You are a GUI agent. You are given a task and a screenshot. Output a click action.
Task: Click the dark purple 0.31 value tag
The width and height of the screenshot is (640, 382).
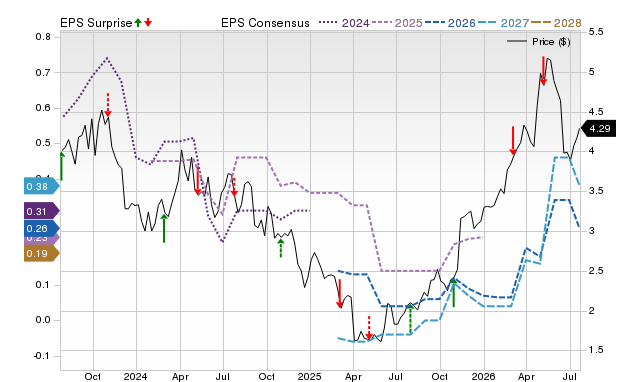click(42, 211)
